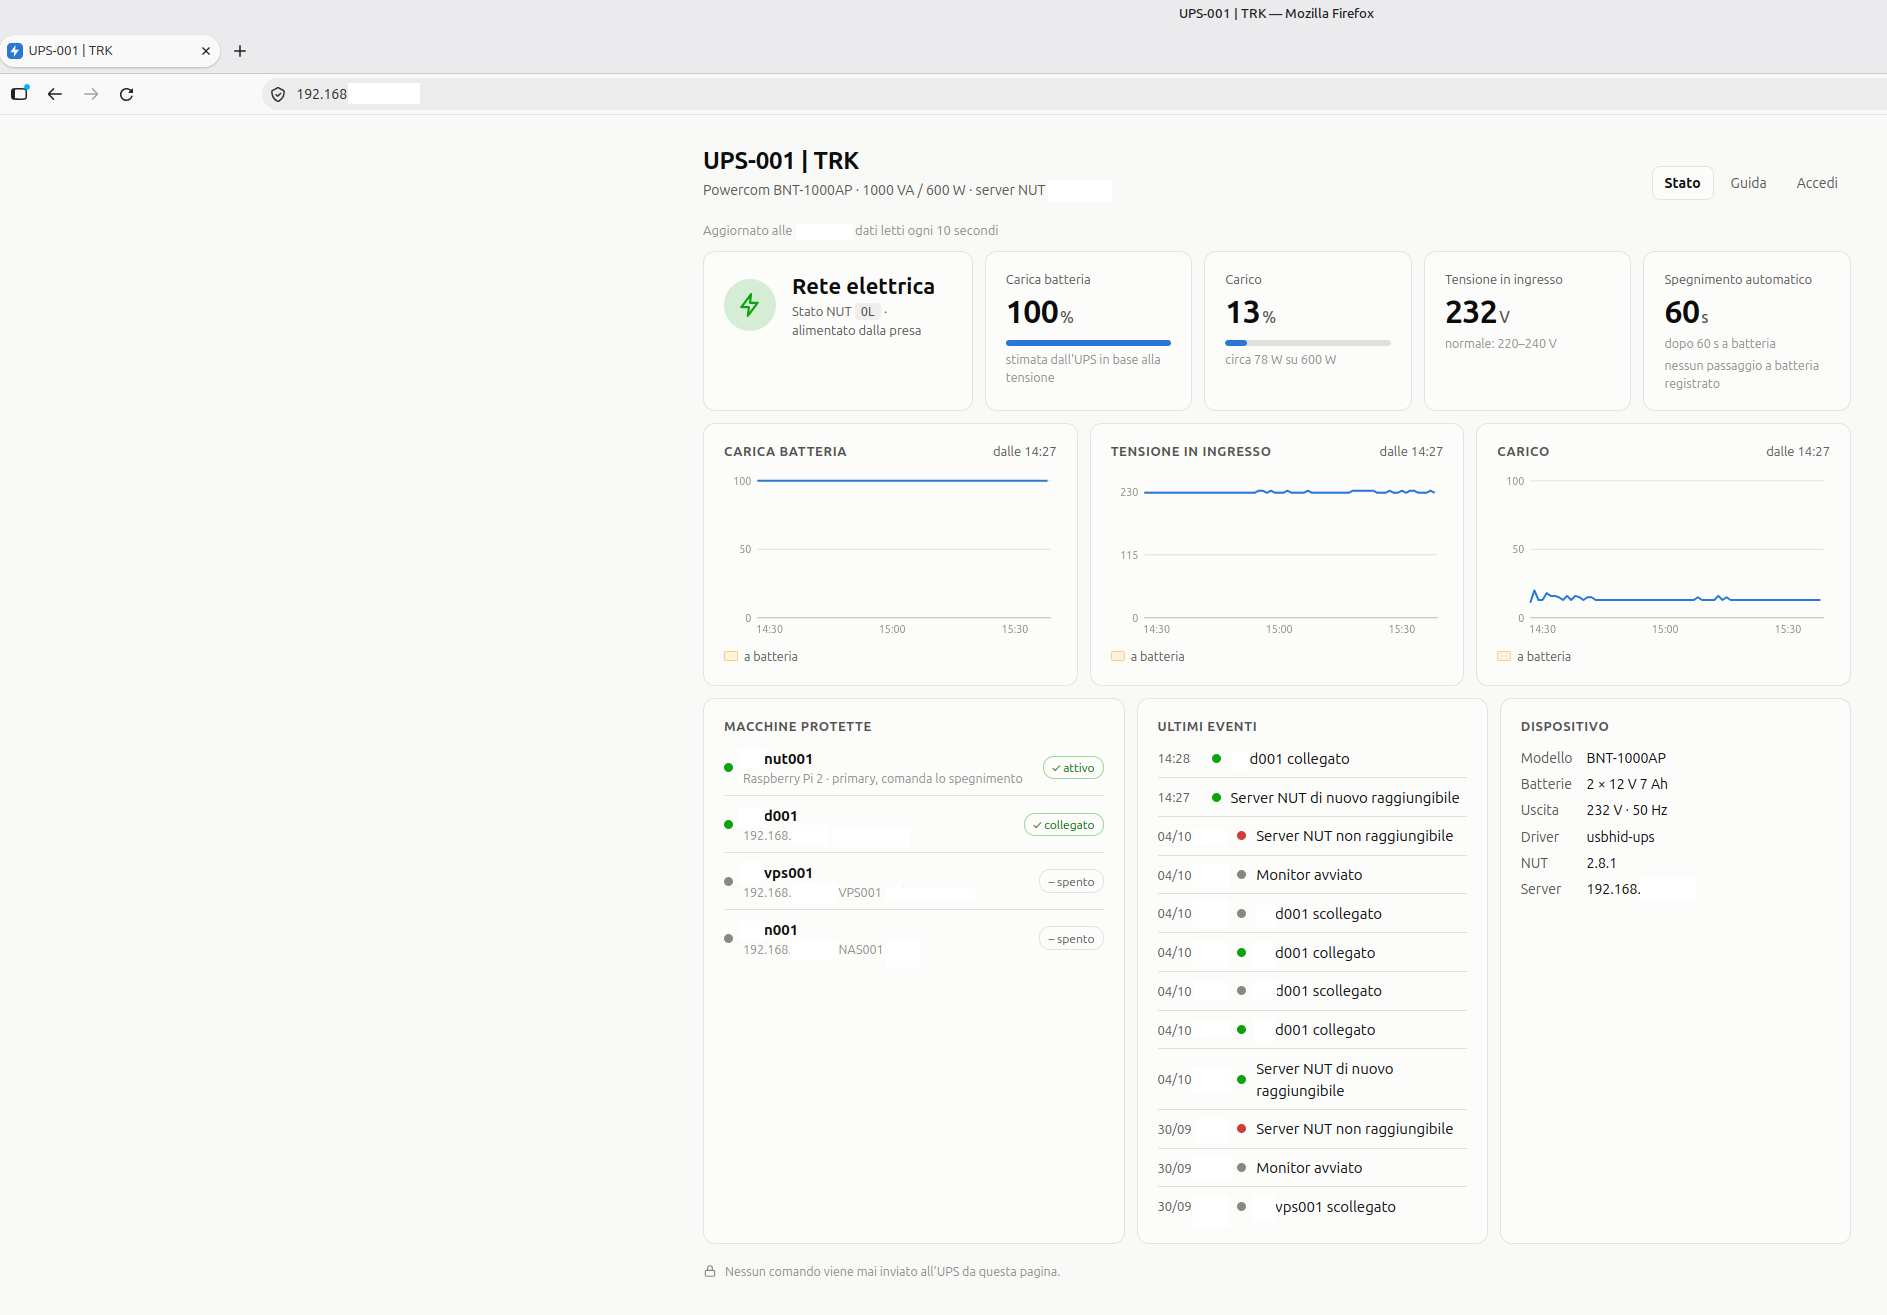Screen dimensions: 1887x1315
Task: Close the UPS-001 | TRK tab
Action: coord(206,51)
